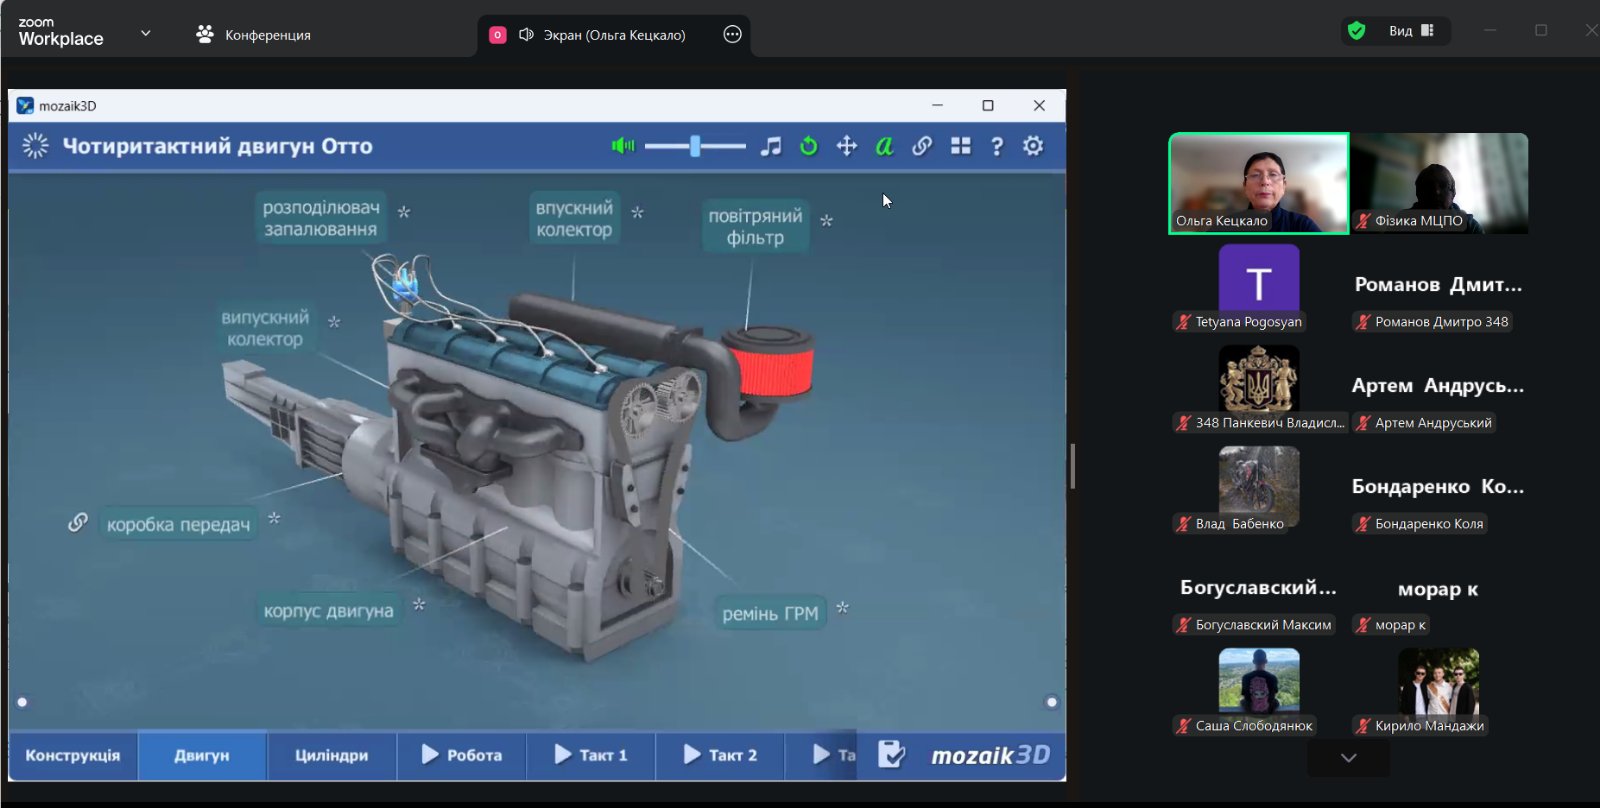Click the коробка передач label
The height and width of the screenshot is (808, 1600).
coord(178,524)
